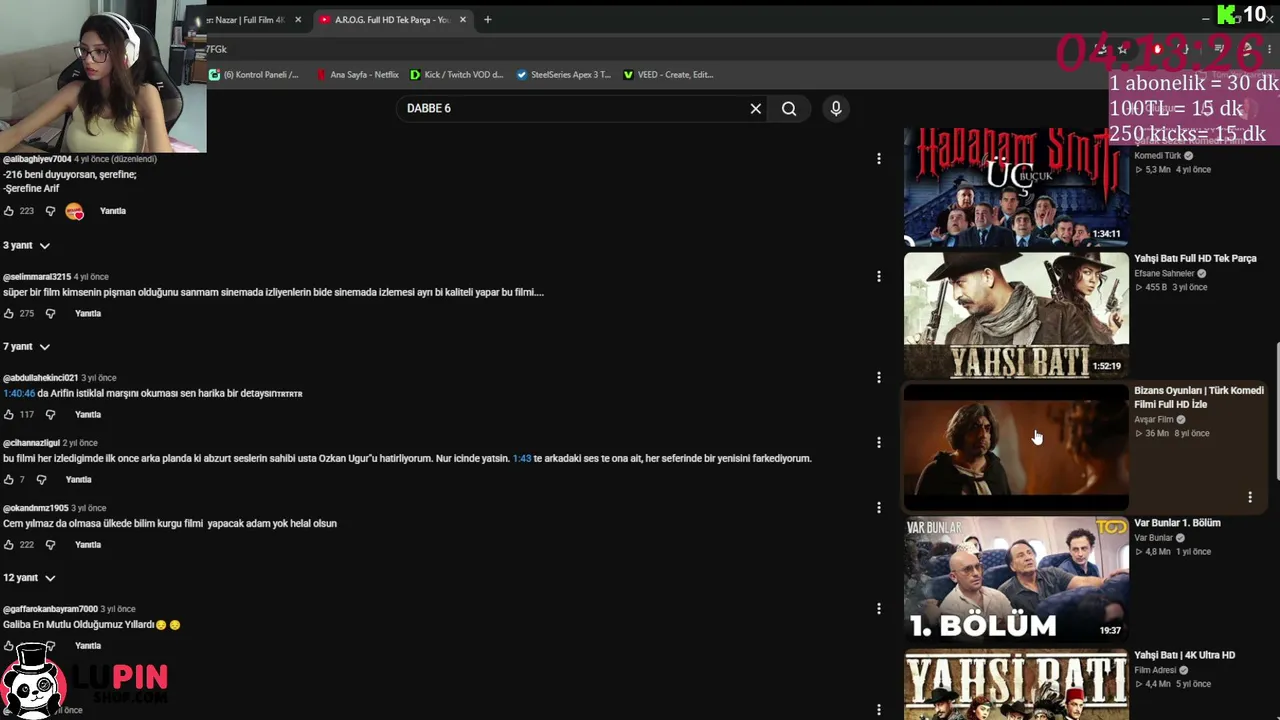Close the A.R.O.G. Full HD Tek Parça tab
This screenshot has width=1280, height=720.
(x=462, y=20)
